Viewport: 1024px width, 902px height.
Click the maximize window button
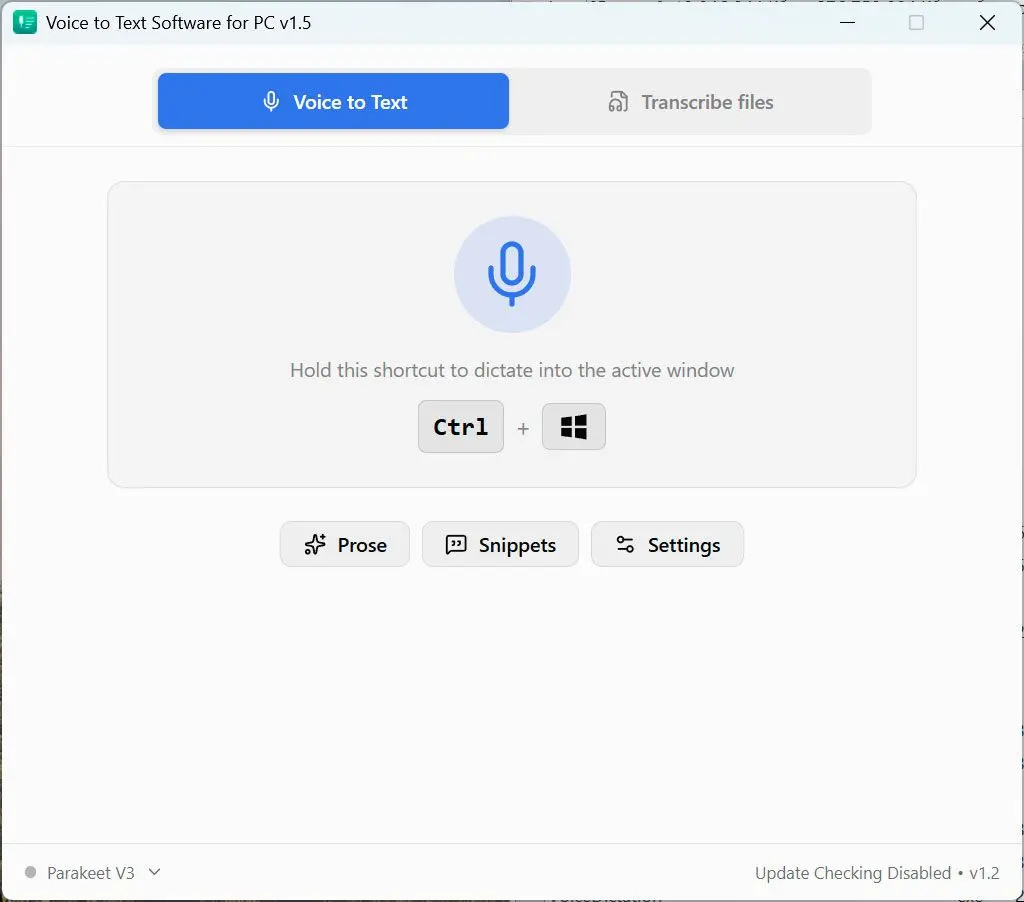point(916,23)
